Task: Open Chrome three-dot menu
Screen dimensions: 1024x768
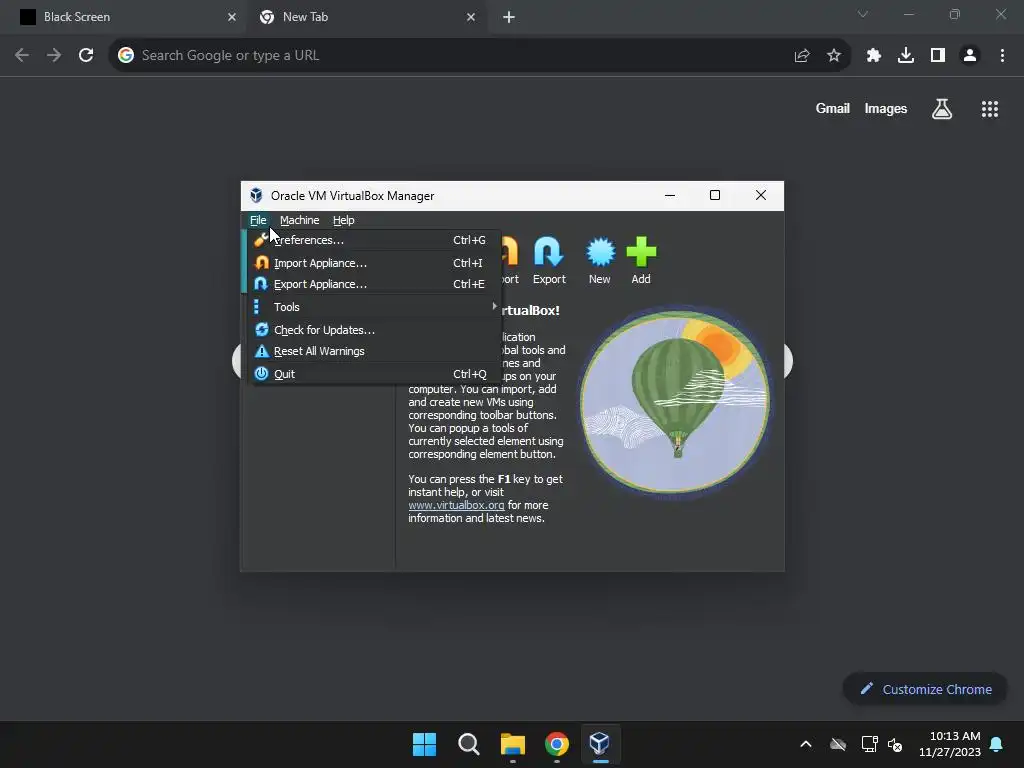Action: 1002,56
